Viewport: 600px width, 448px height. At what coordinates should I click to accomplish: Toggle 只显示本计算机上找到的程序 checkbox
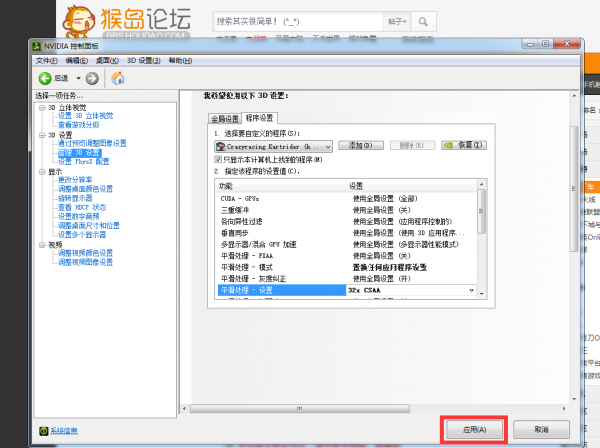pyautogui.click(x=218, y=160)
